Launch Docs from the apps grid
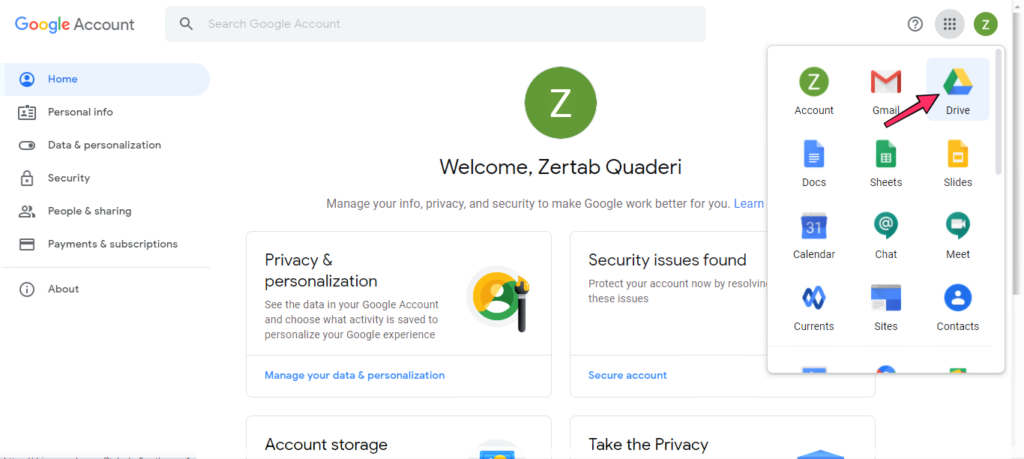 click(x=814, y=161)
